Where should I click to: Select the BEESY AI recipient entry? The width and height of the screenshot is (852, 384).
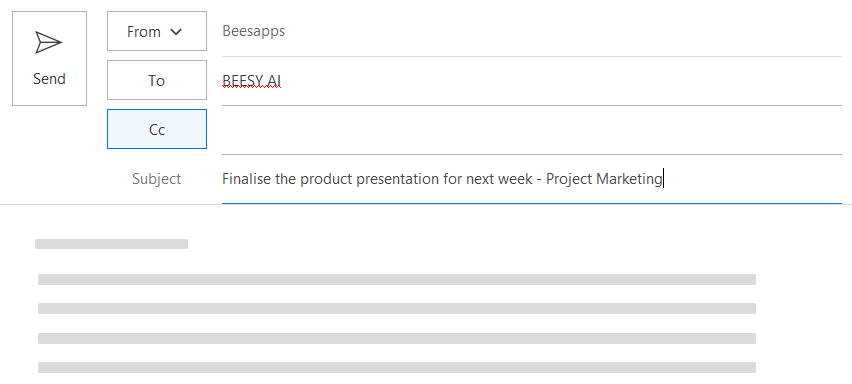pyautogui.click(x=252, y=81)
